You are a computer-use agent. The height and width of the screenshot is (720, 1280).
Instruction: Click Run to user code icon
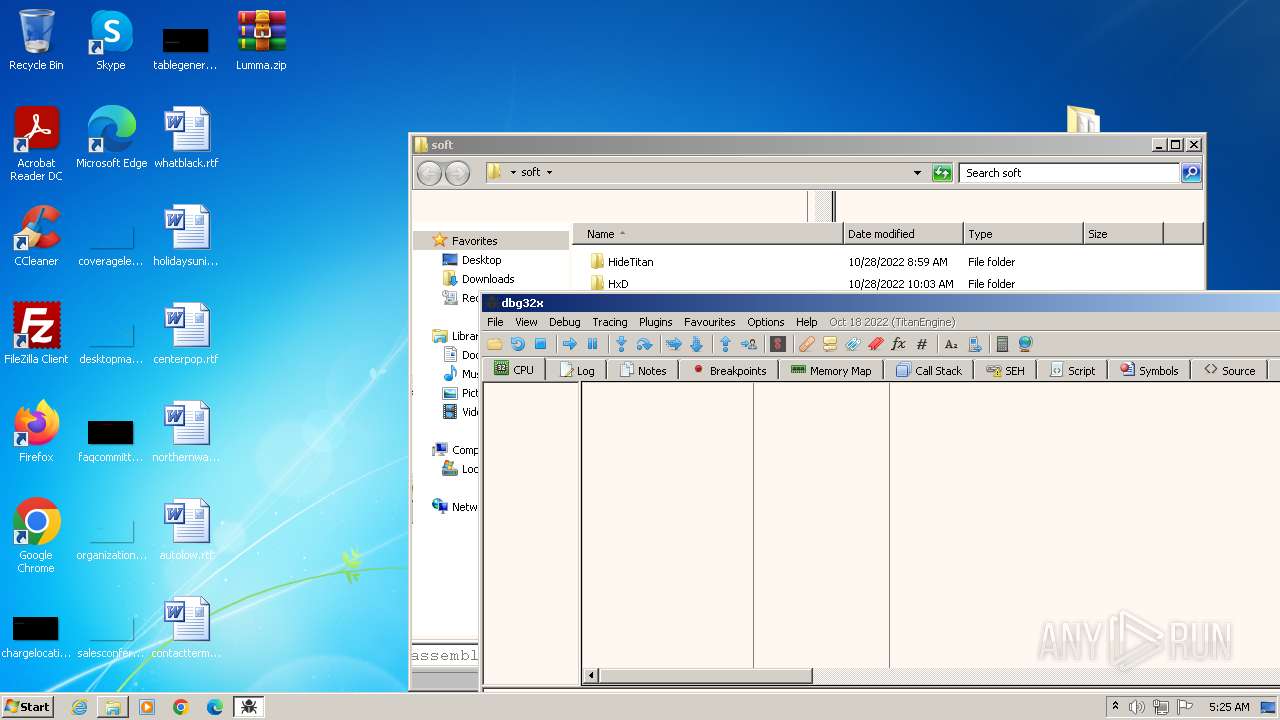pyautogui.click(x=748, y=344)
